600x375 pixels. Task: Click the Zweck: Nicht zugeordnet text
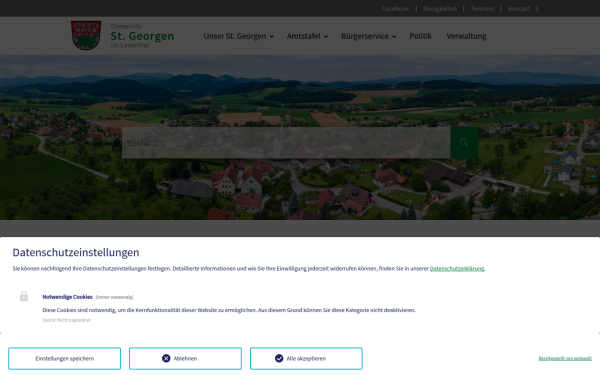click(66, 320)
